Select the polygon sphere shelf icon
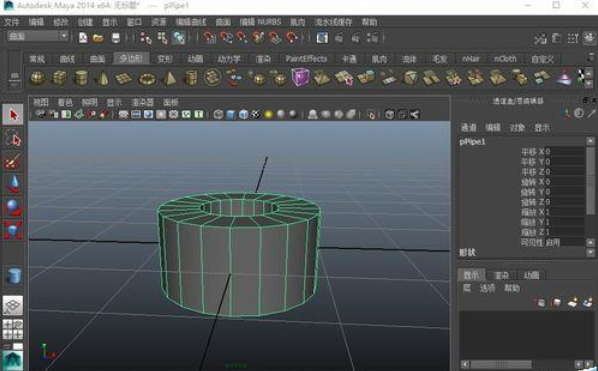This screenshot has height=371, width=598. pyautogui.click(x=38, y=78)
